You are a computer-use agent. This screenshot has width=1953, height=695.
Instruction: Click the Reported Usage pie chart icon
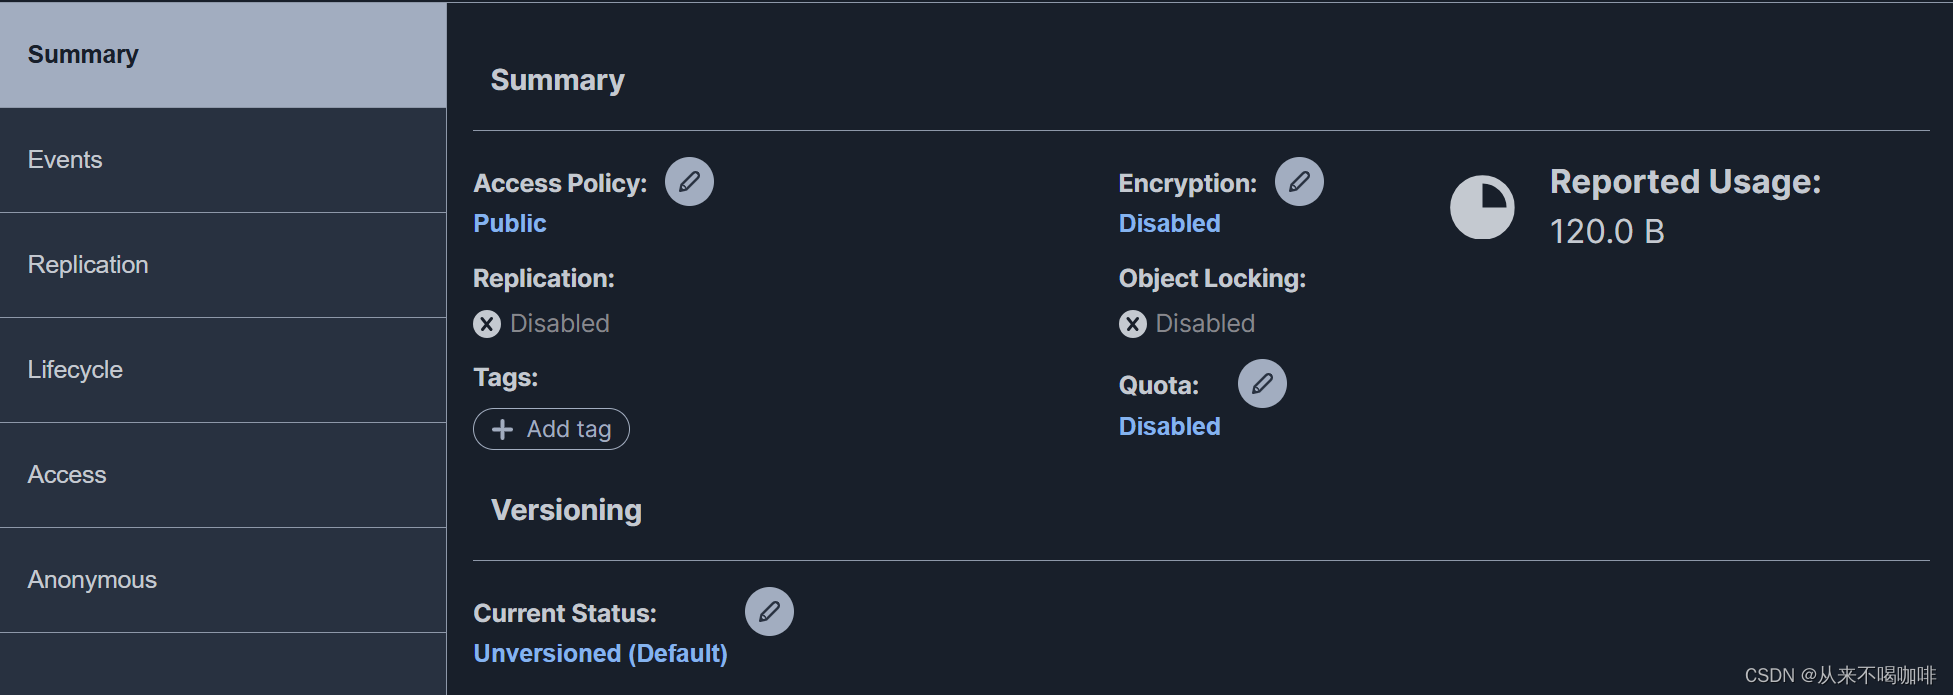pyautogui.click(x=1482, y=208)
